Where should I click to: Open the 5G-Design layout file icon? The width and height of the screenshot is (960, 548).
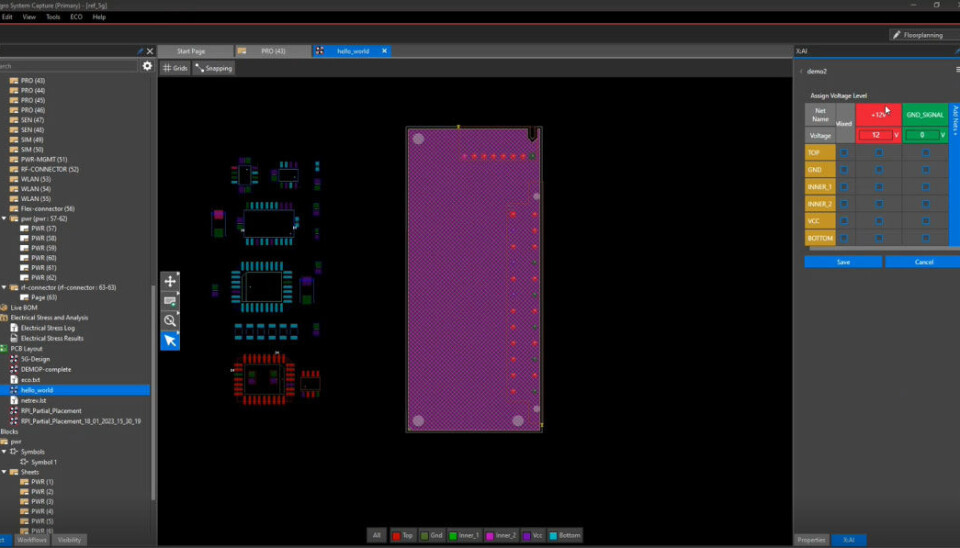(14, 359)
